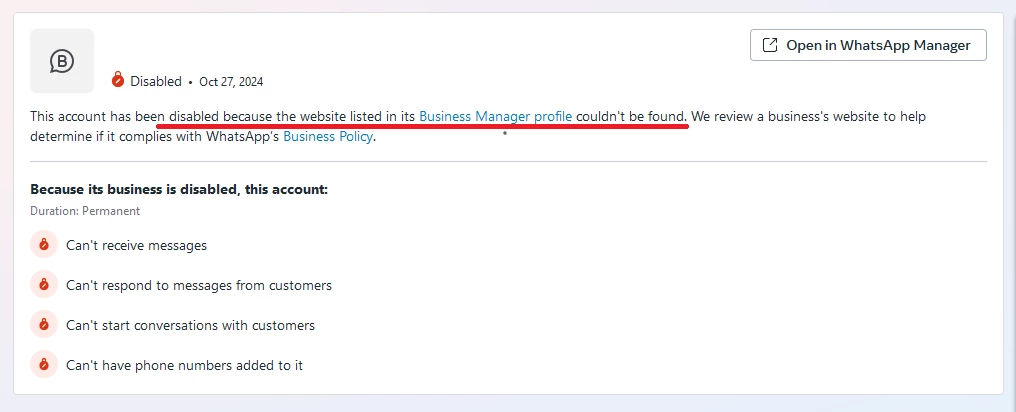Click the "Disabled" status label
Viewport: 1016px width, 412px height.
(156, 81)
